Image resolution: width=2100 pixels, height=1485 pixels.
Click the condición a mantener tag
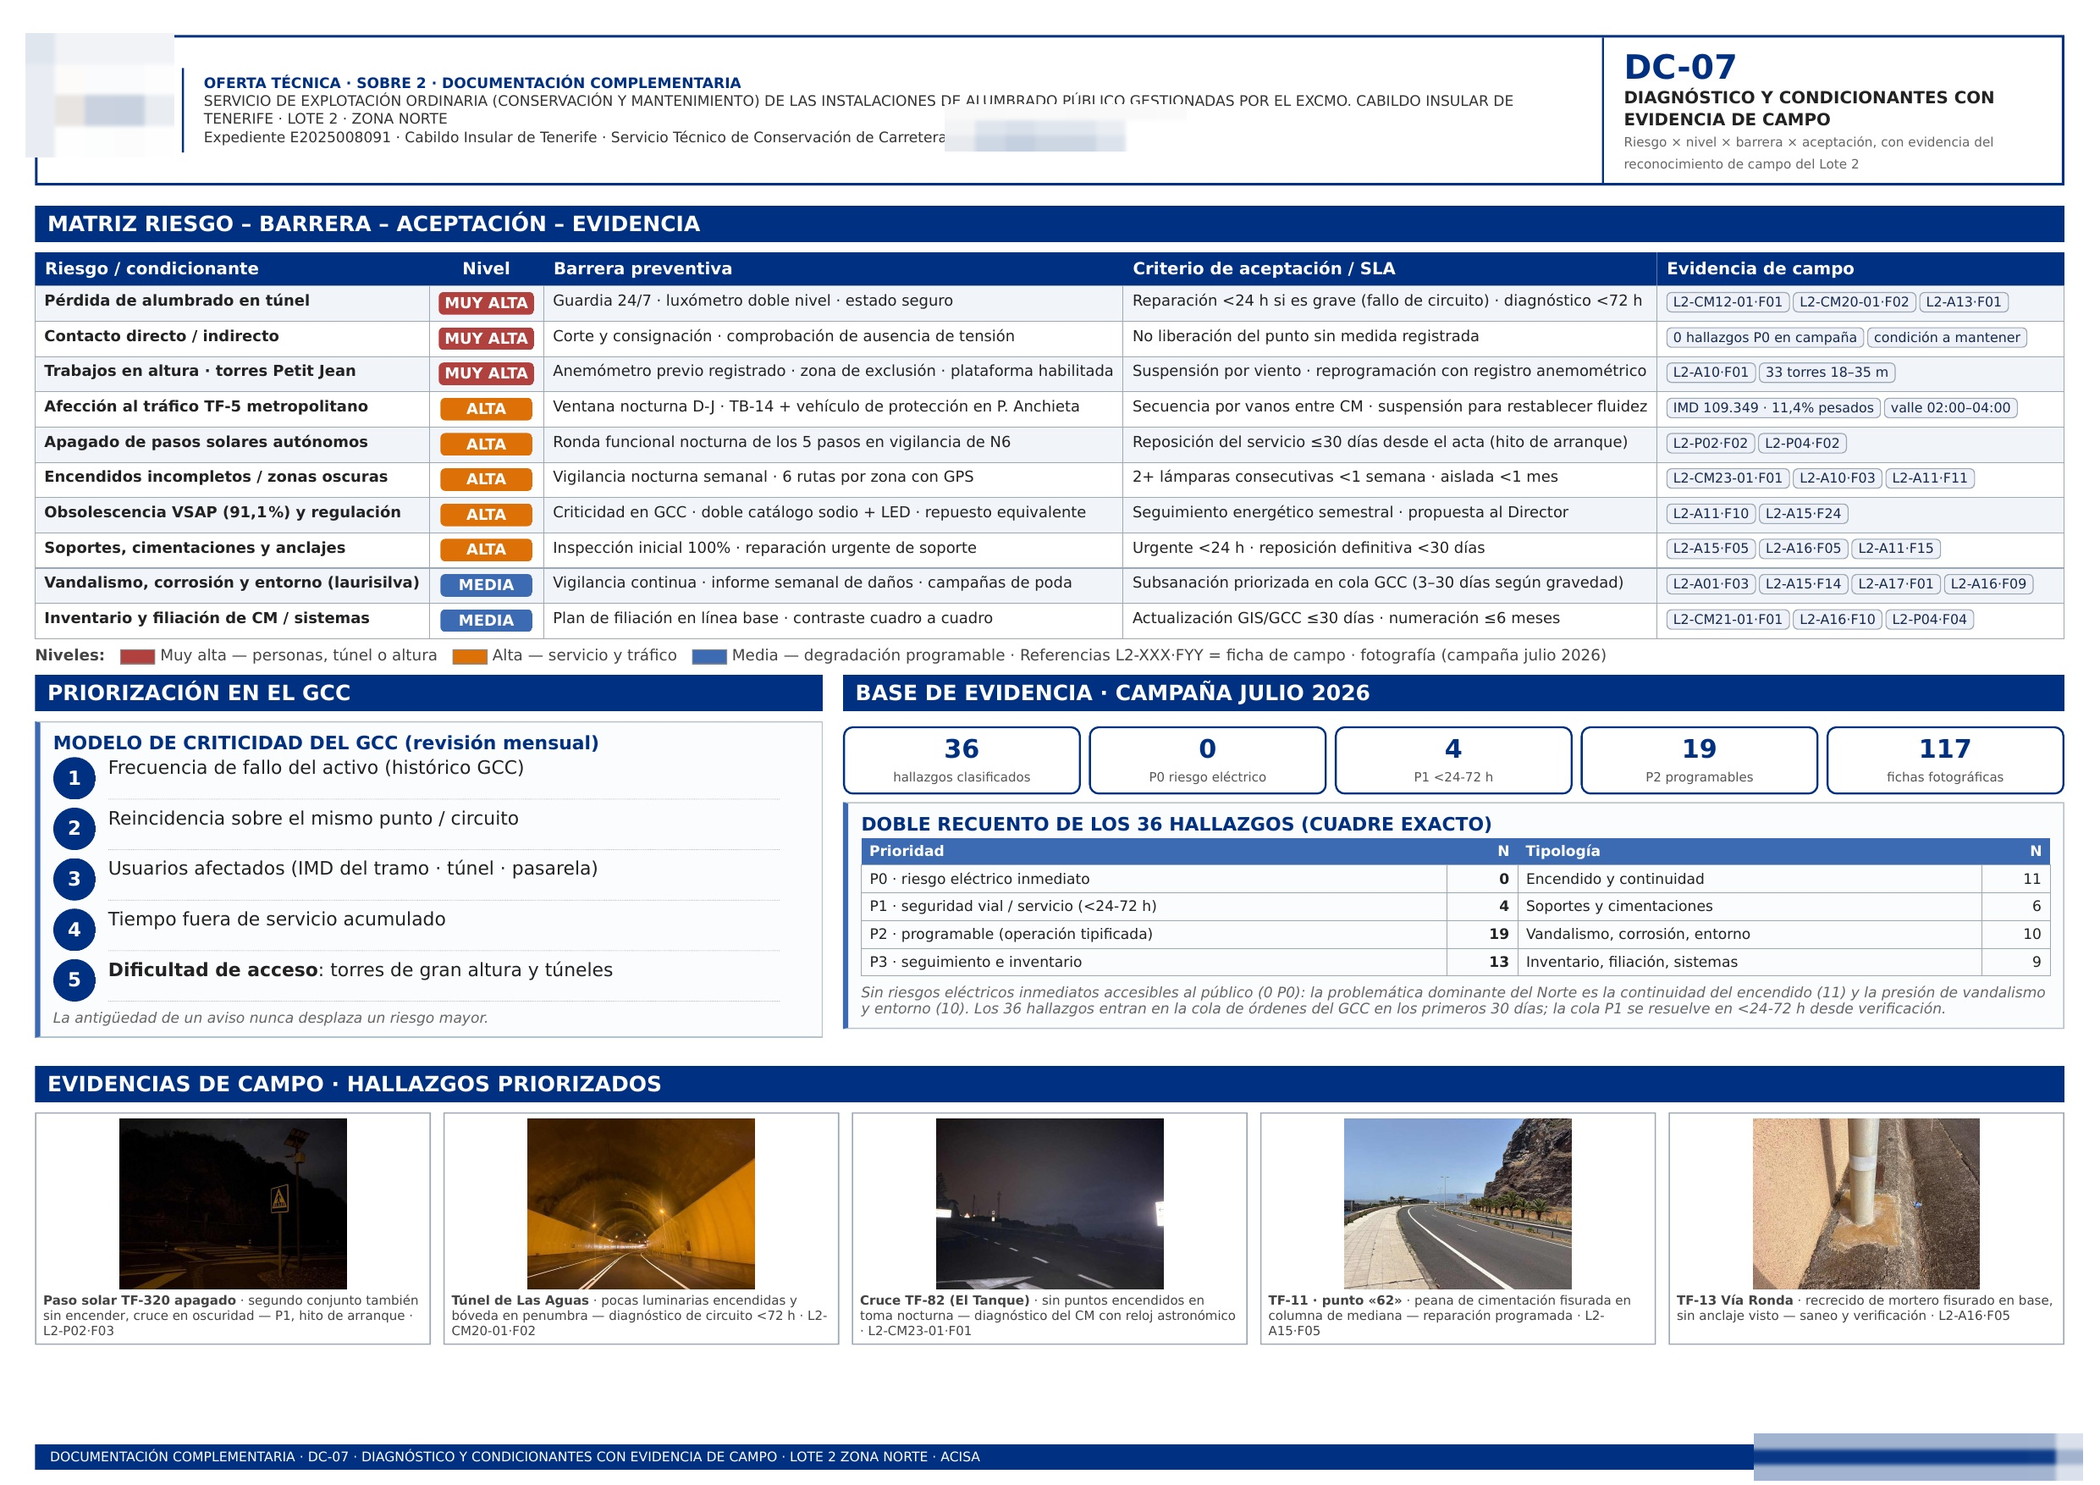1946,337
